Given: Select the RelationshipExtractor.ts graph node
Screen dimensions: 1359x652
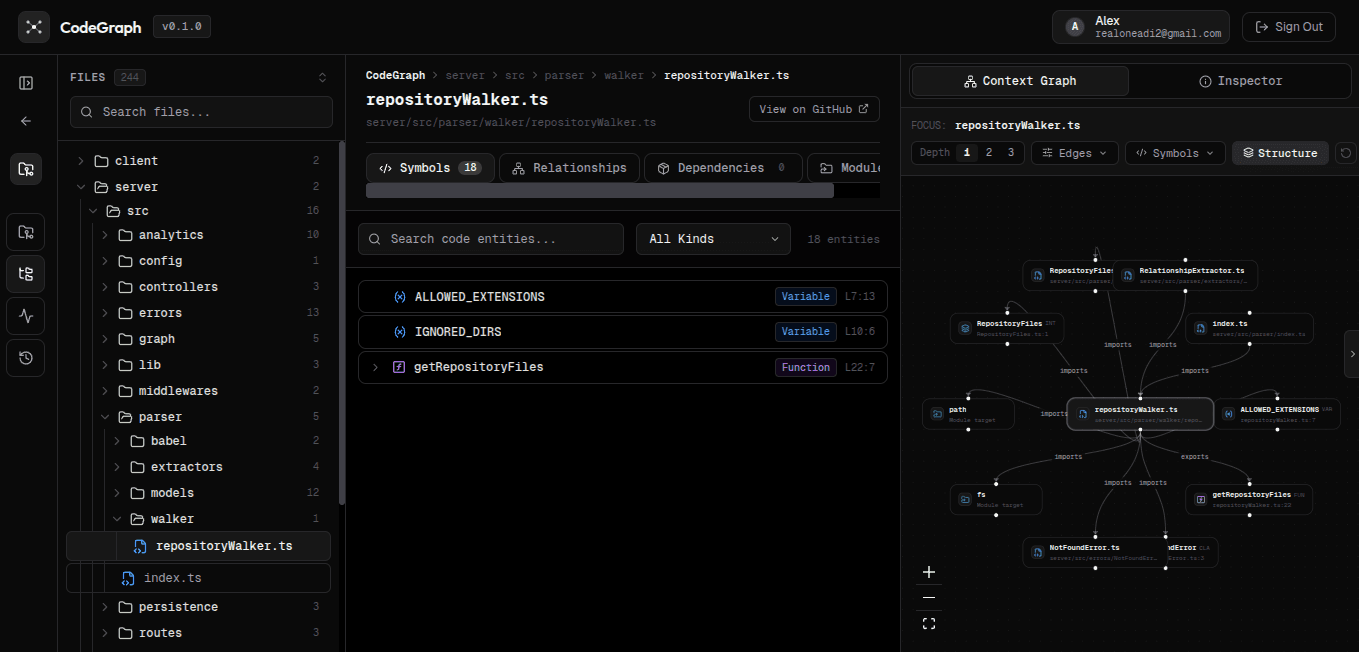Looking at the screenshot, I should 1185,275.
